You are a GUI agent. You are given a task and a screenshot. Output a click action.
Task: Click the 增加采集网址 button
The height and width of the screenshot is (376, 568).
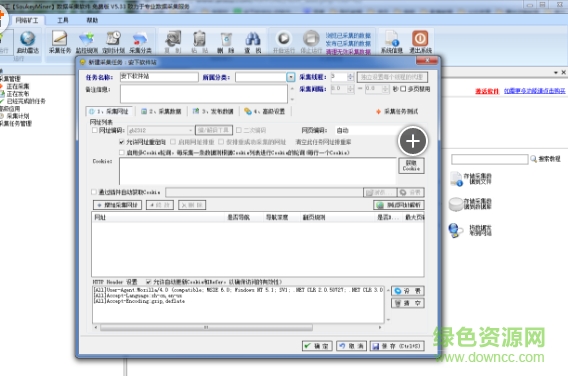(117, 205)
